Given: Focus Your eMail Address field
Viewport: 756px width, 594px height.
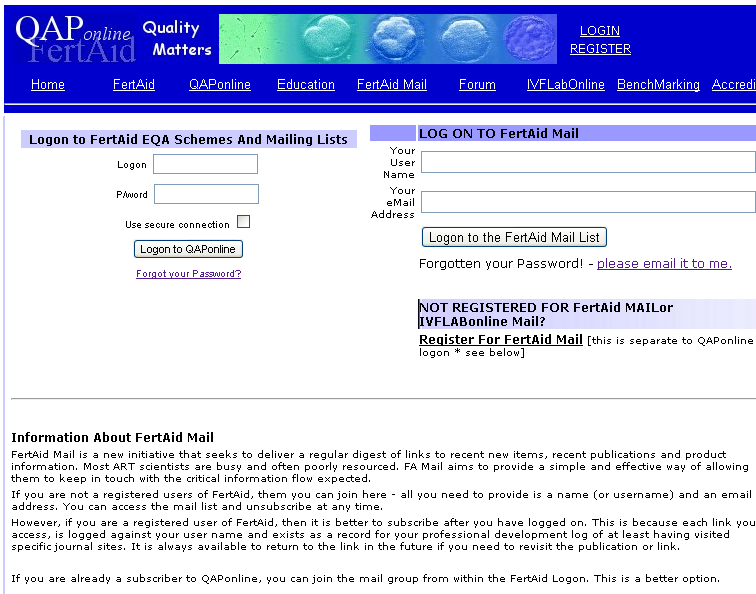Looking at the screenshot, I should coord(588,202).
